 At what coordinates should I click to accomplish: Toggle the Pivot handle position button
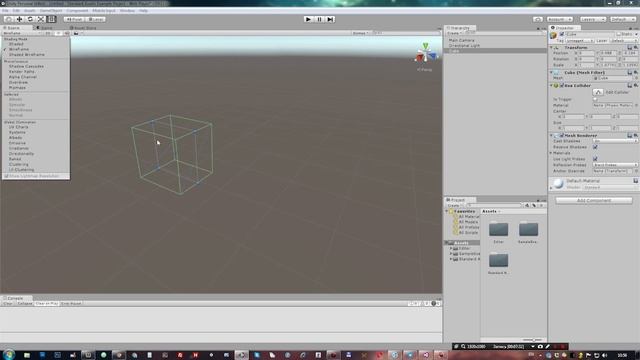click(x=74, y=19)
